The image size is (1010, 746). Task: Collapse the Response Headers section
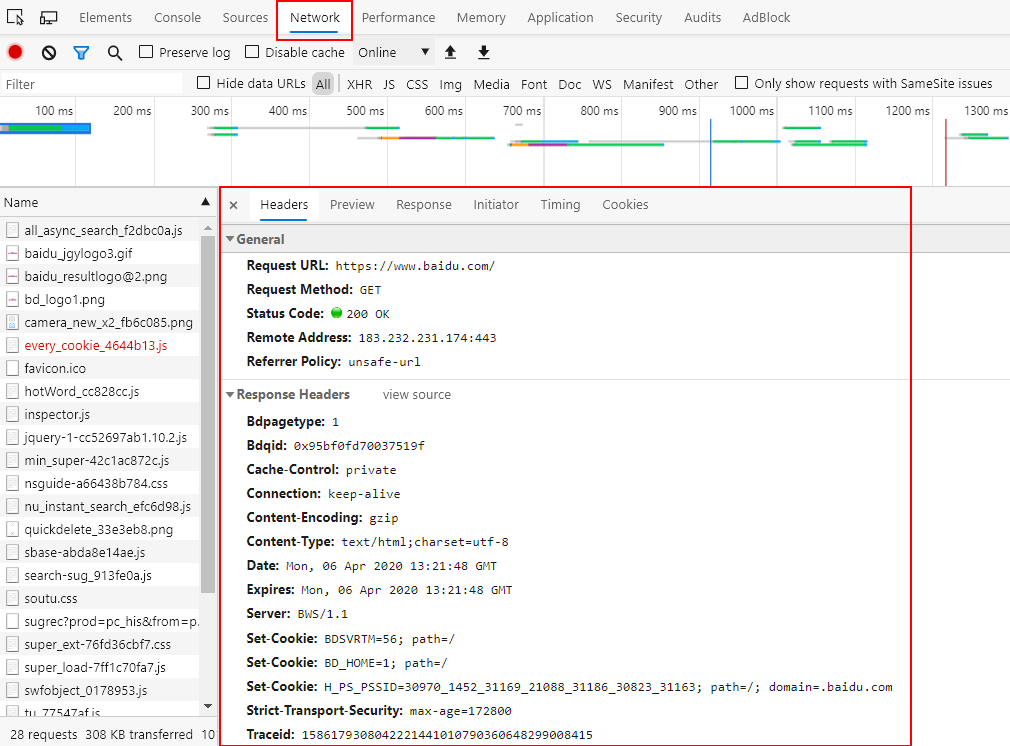[230, 394]
